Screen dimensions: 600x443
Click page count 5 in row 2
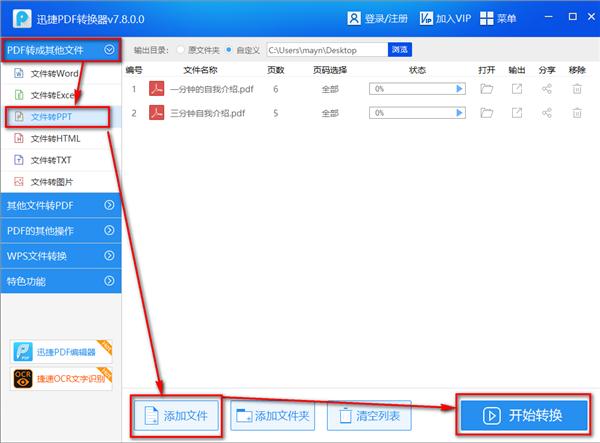coord(276,113)
